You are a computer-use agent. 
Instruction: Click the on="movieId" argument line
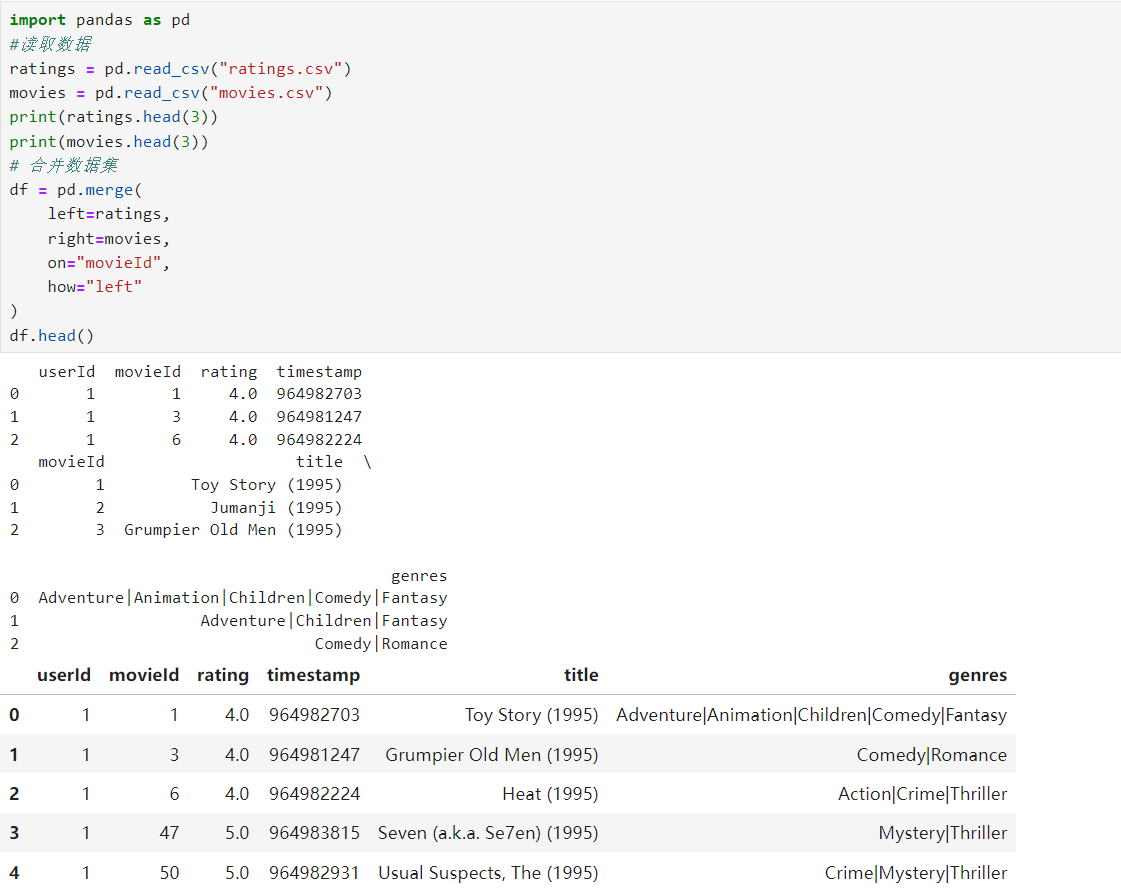click(109, 263)
